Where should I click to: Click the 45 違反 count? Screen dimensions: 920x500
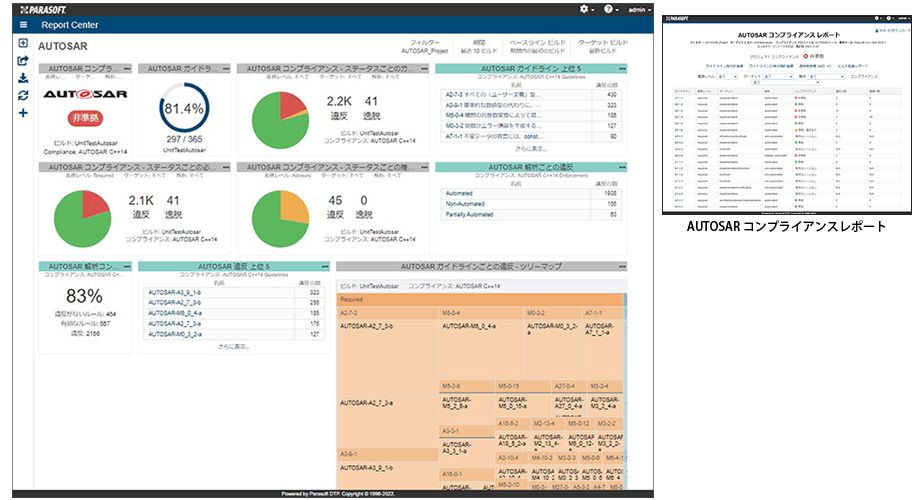click(335, 207)
